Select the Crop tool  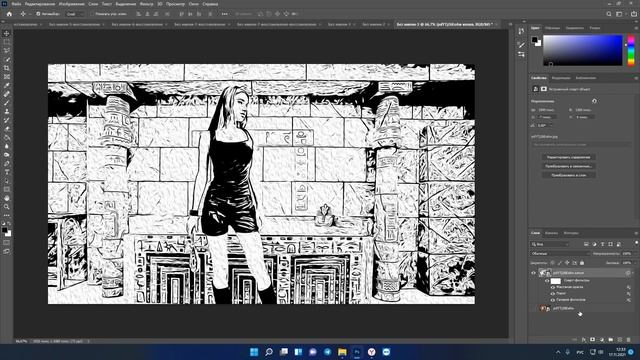(7, 68)
